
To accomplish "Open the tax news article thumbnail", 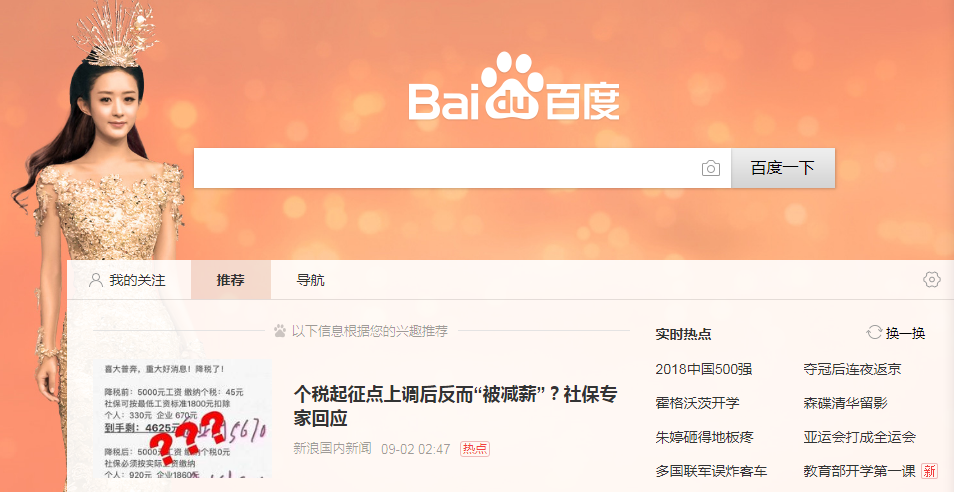I will 182,420.
